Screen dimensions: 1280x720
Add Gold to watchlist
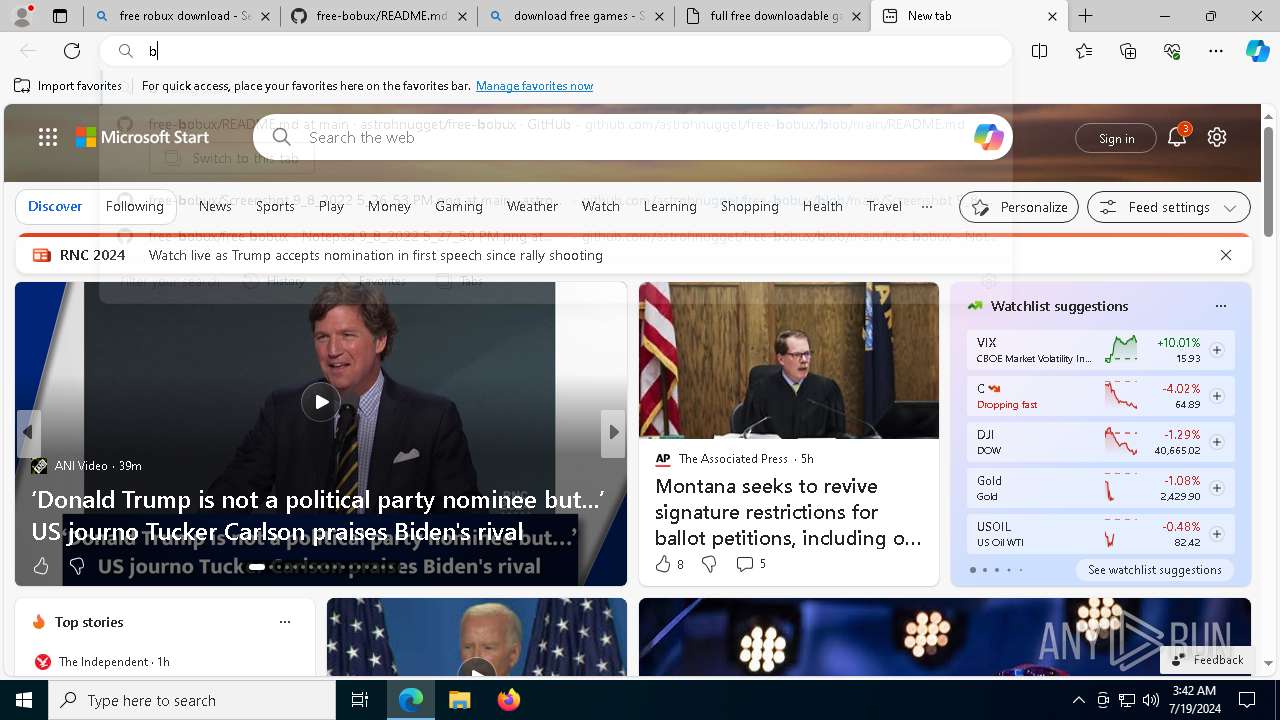pyautogui.click(x=1216, y=488)
